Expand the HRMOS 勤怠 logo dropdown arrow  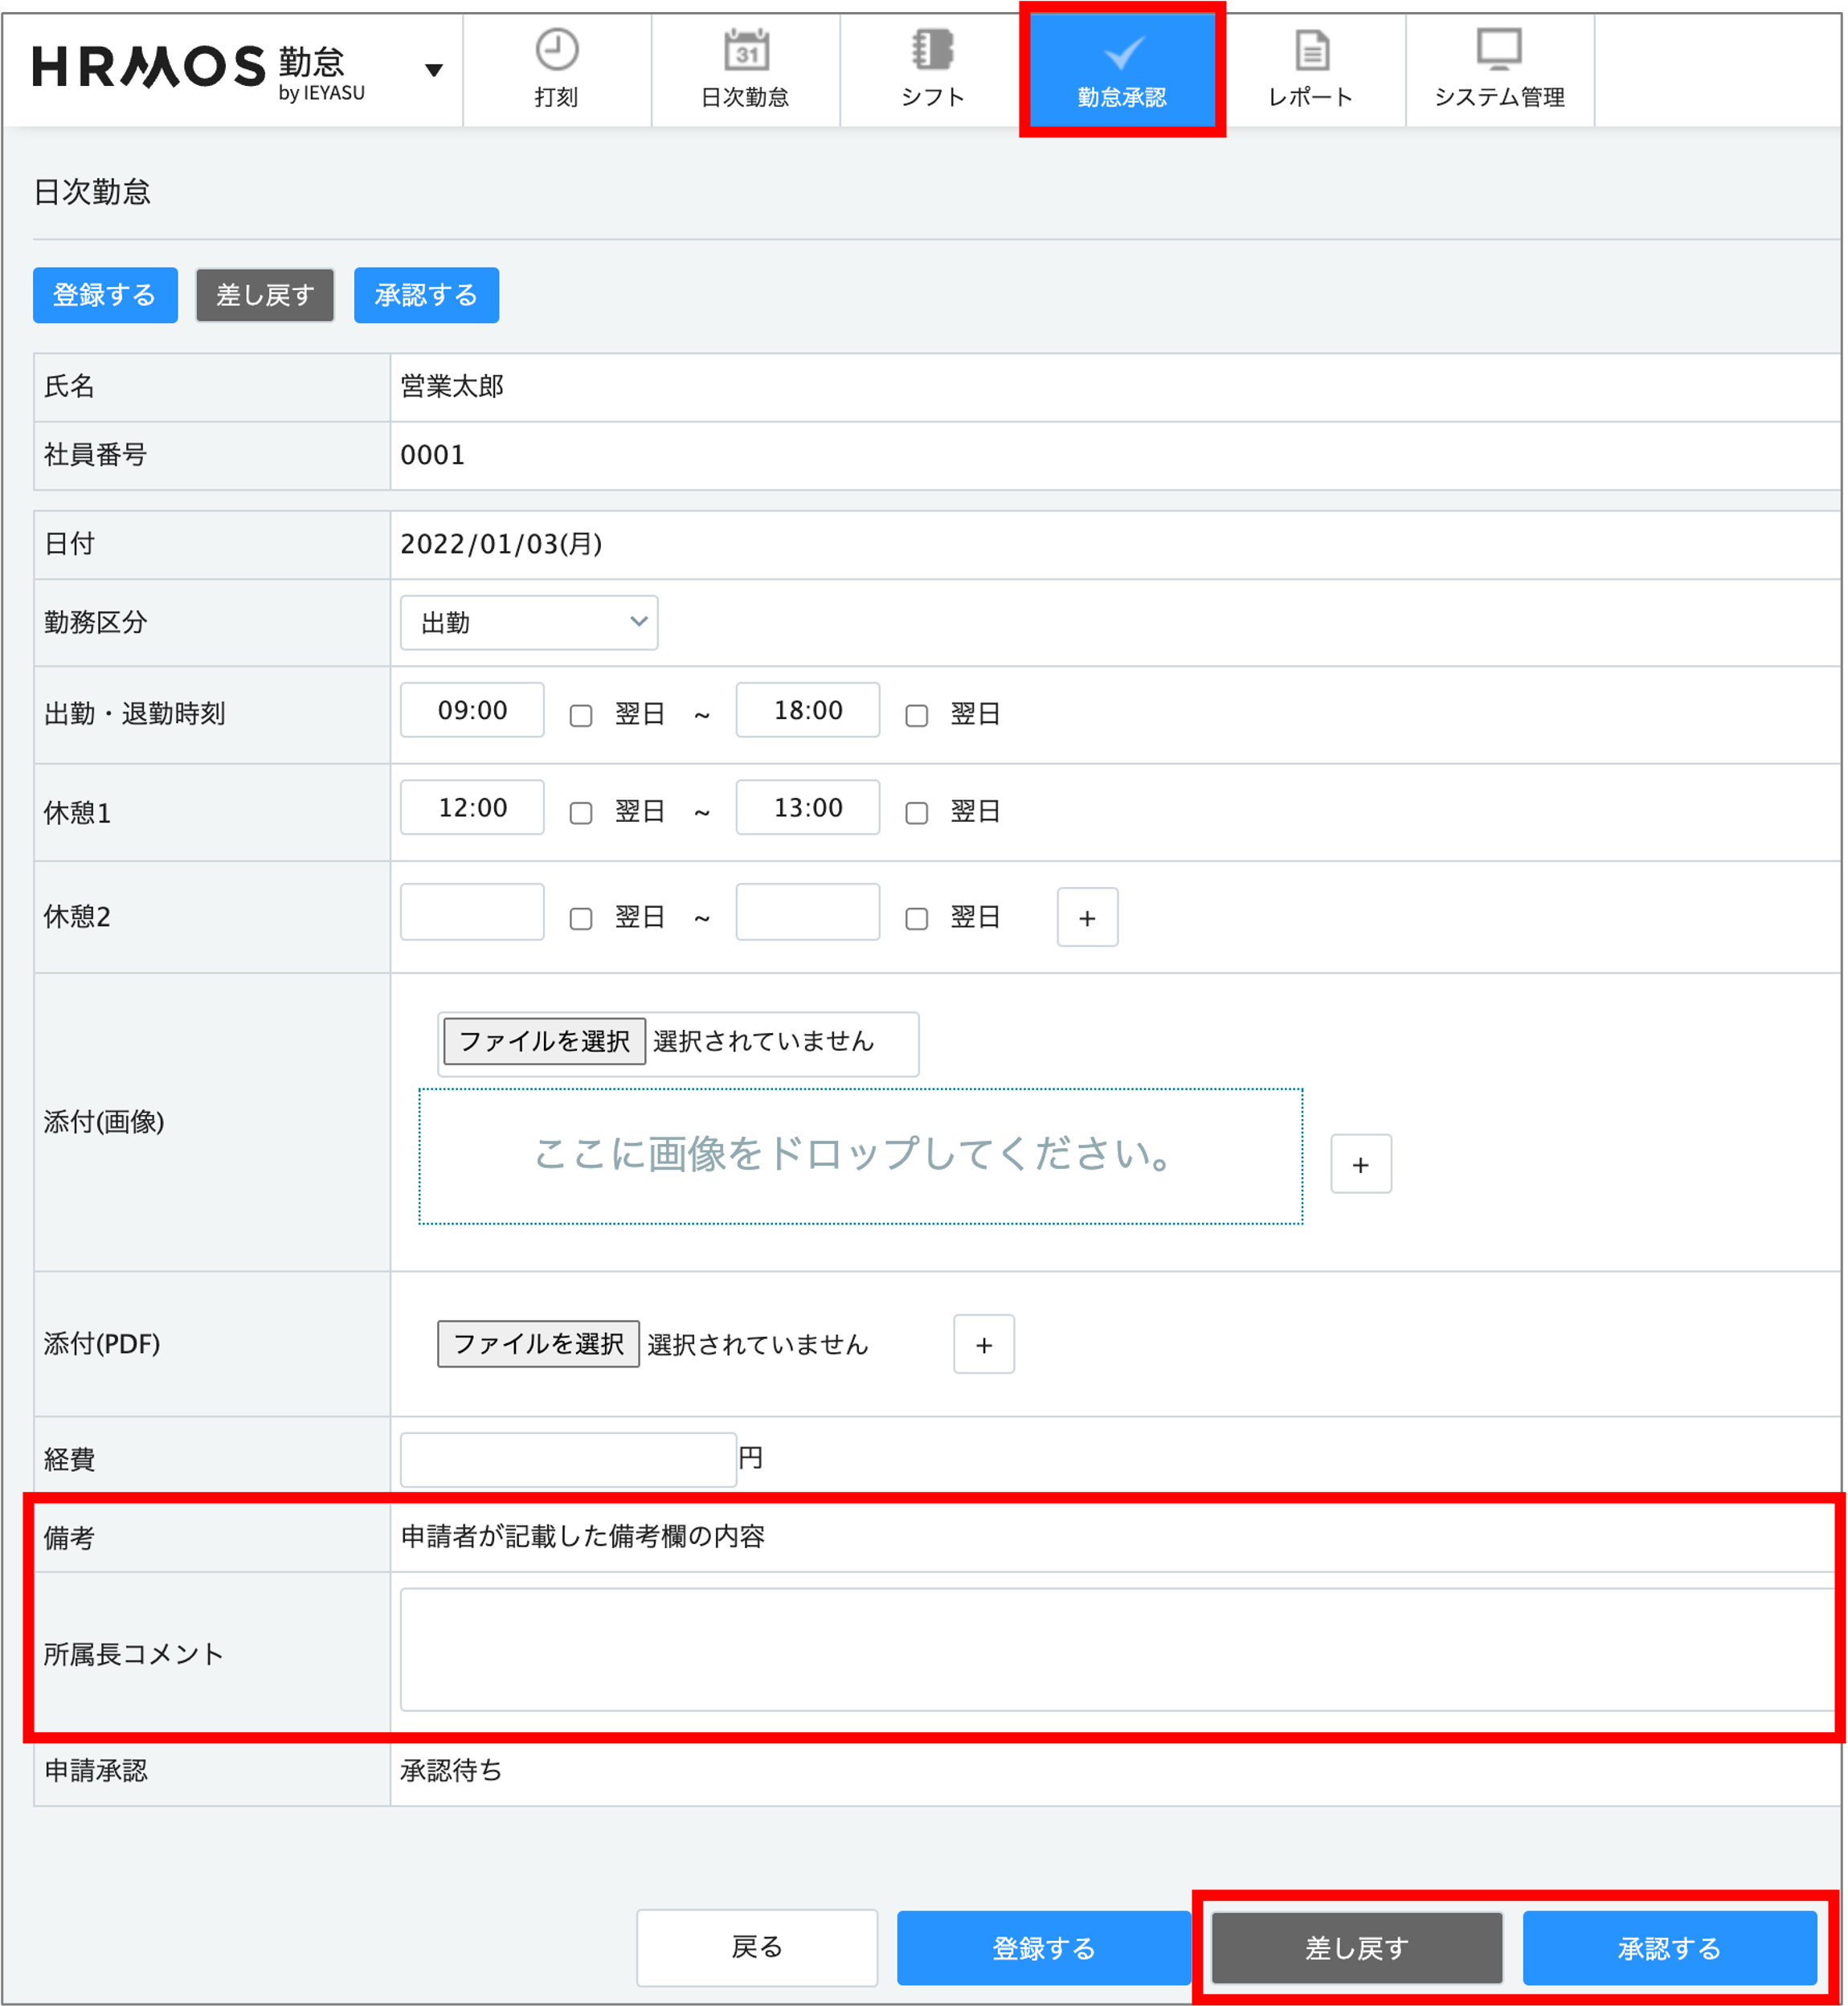coord(433,70)
